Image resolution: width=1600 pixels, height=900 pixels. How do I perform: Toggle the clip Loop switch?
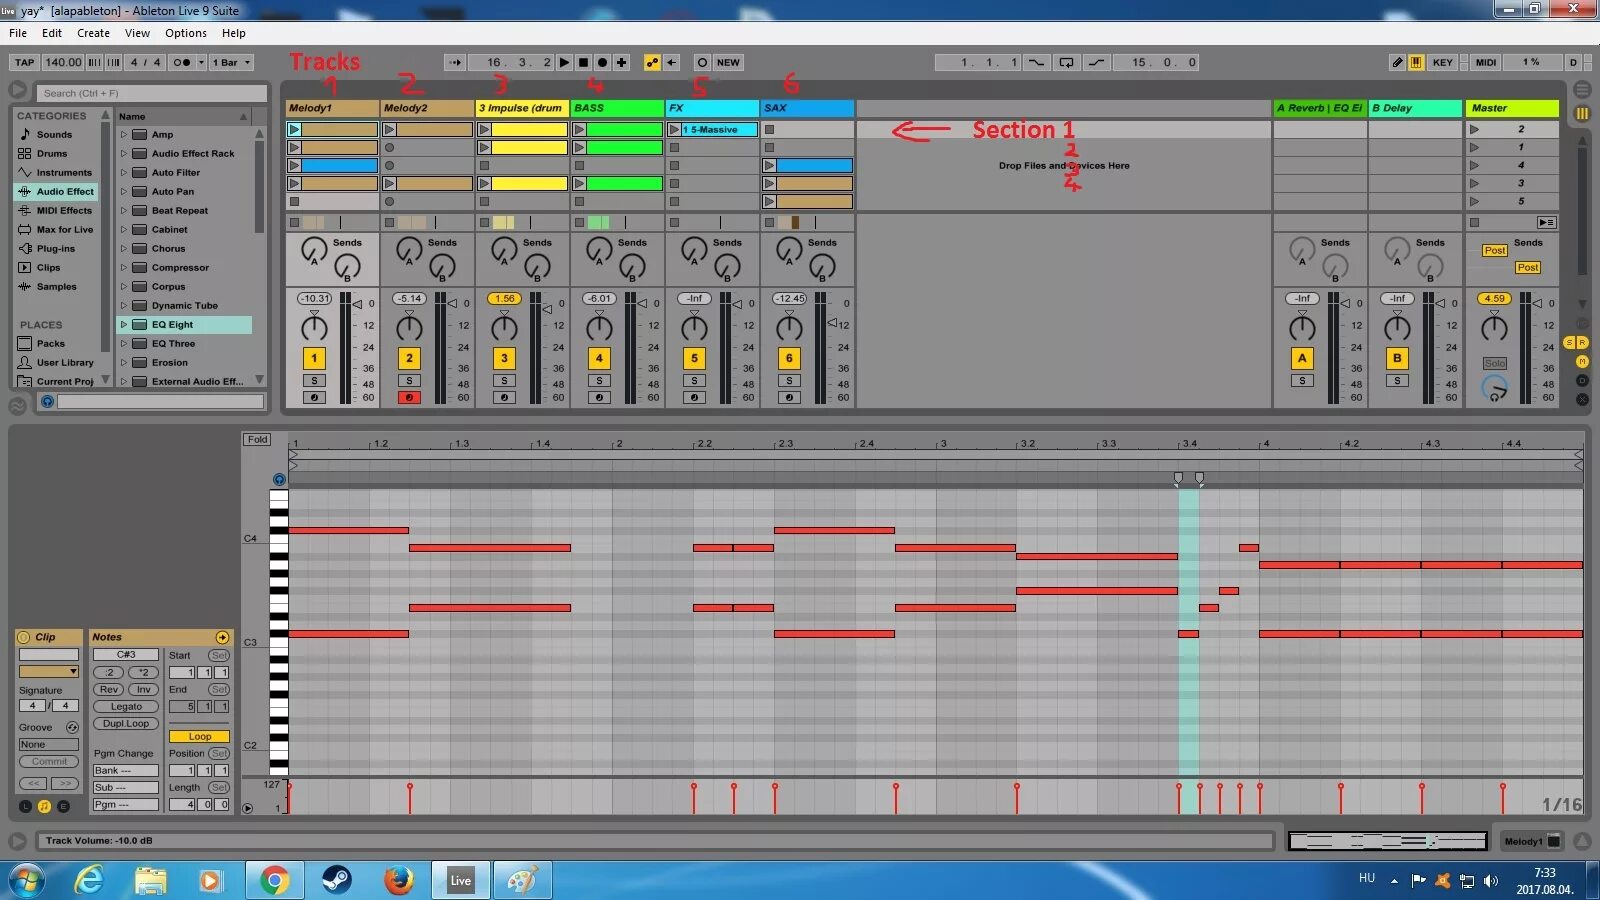(199, 736)
